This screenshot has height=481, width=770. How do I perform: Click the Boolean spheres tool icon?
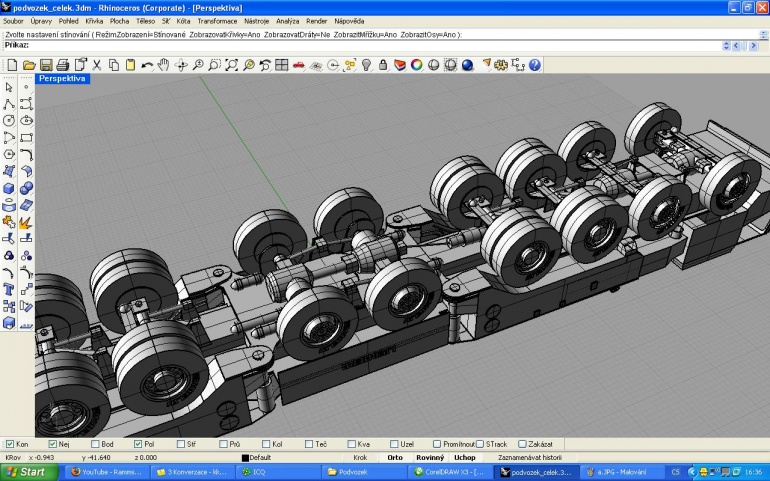tap(27, 189)
